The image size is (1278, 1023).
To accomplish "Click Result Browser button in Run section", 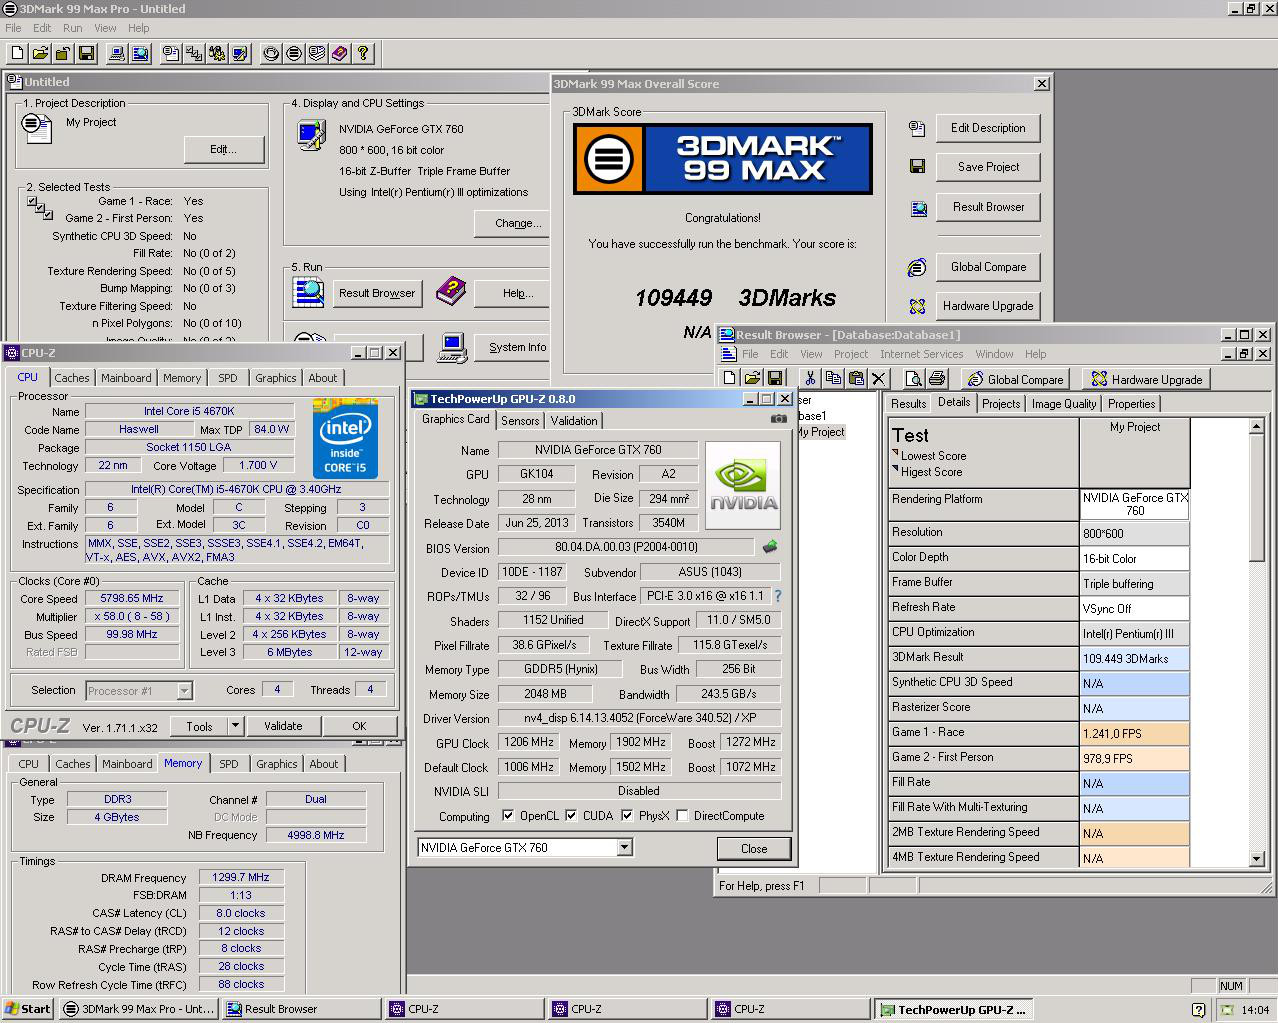I will coord(377,293).
